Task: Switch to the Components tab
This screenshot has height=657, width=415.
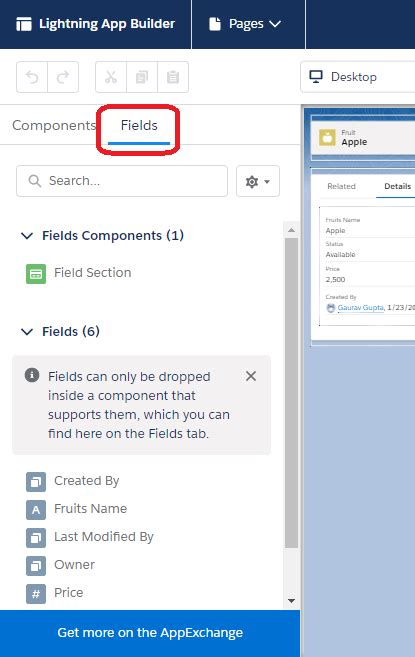Action: pos(54,125)
